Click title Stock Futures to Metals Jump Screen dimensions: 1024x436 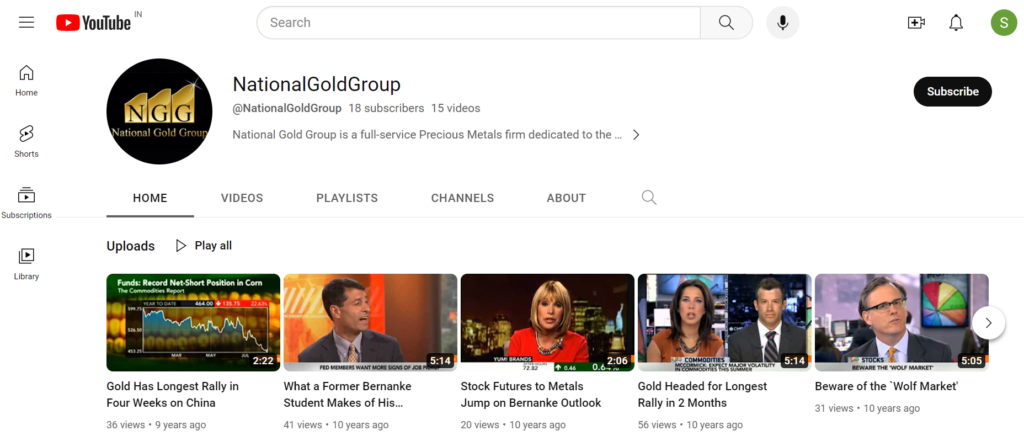tap(531, 394)
